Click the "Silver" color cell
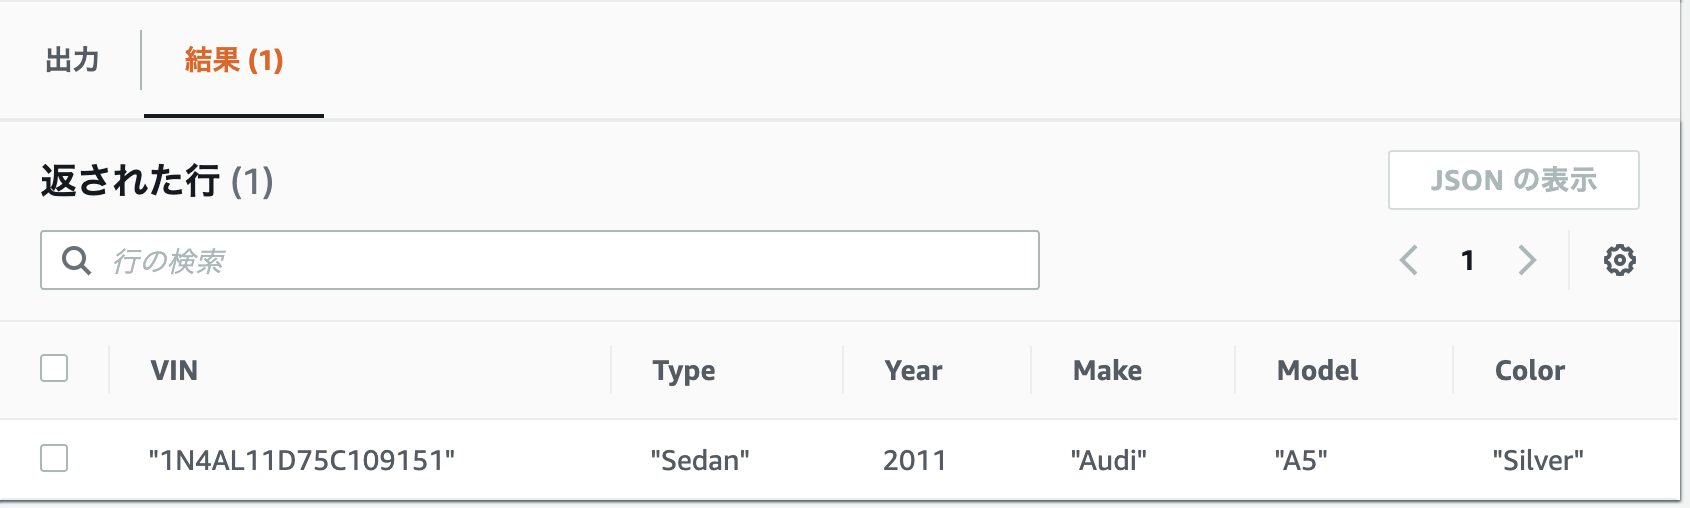This screenshot has height=508, width=1690. (x=1538, y=460)
